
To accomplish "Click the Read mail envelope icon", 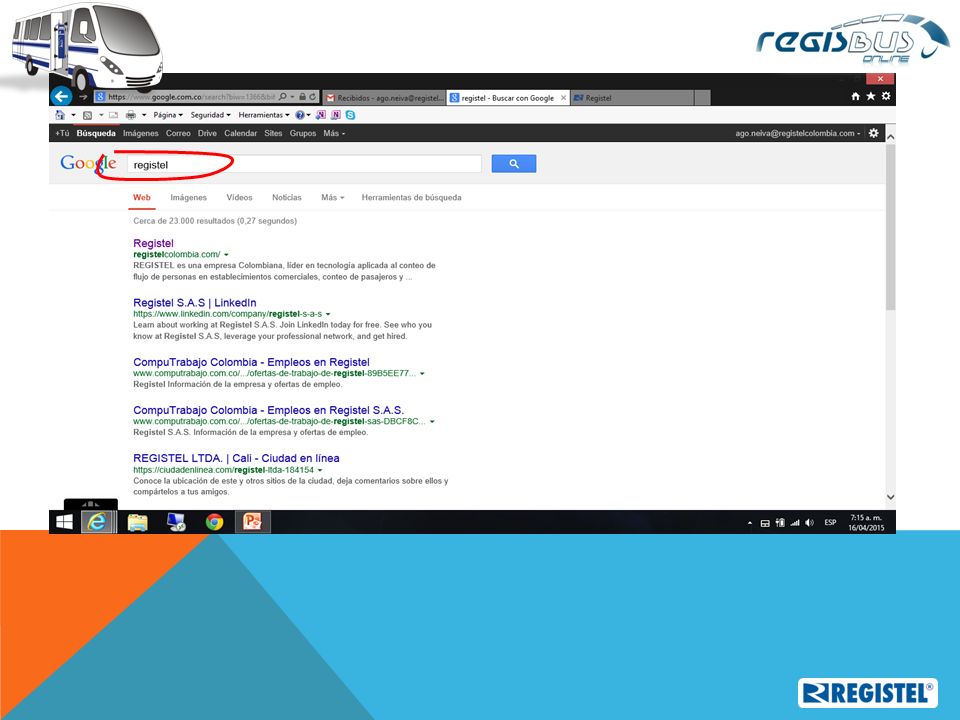I will click(x=113, y=115).
